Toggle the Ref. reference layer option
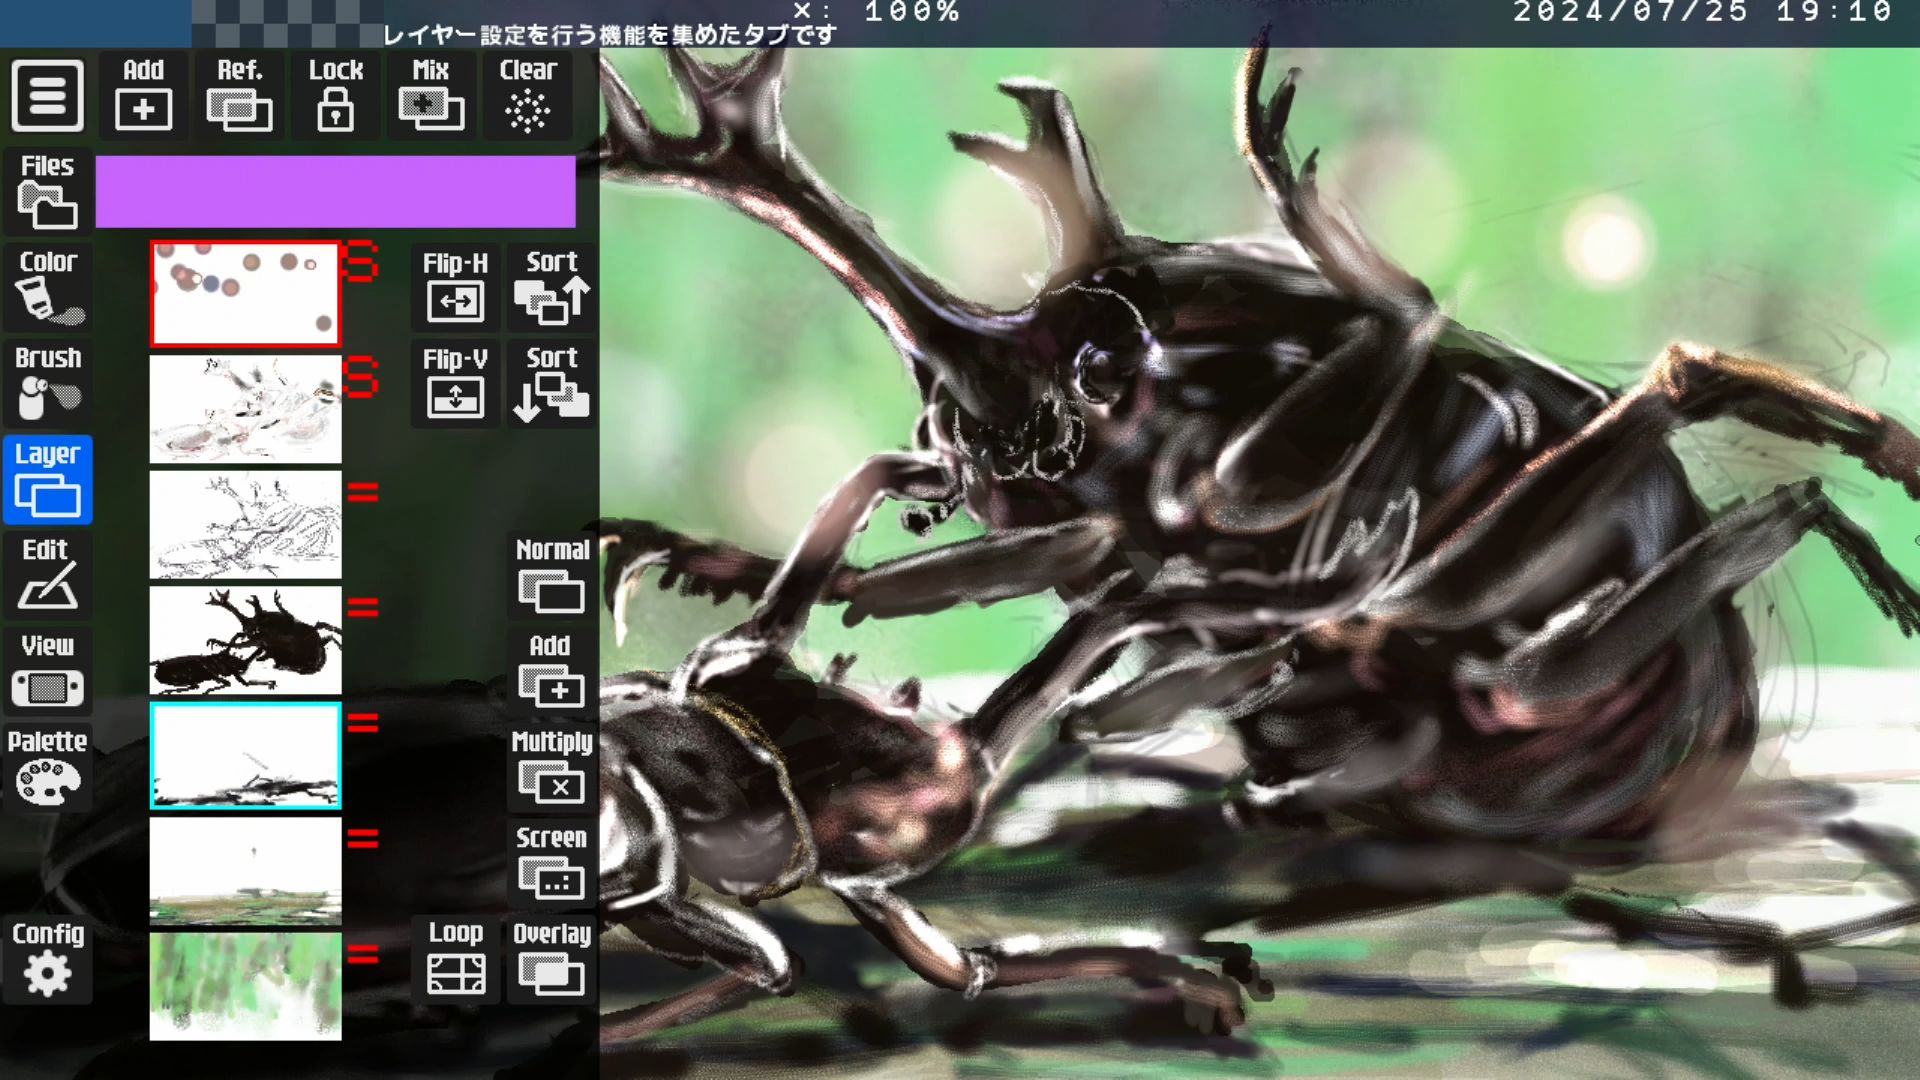Image resolution: width=1920 pixels, height=1080 pixels. tap(240, 96)
